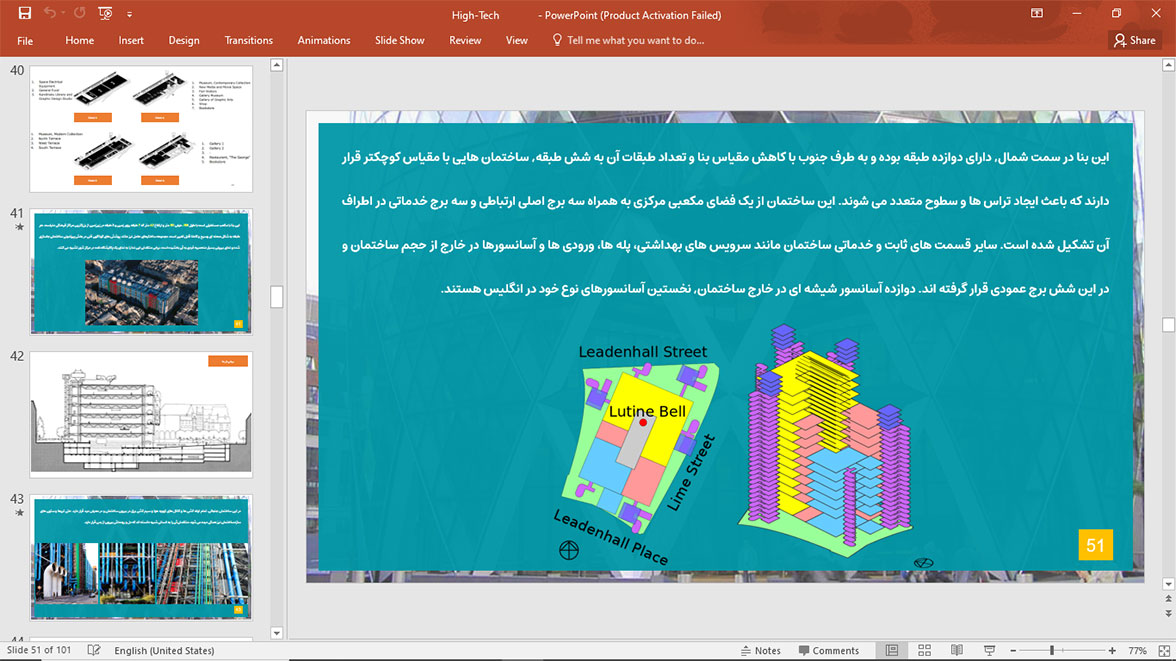Click the zoom slider handle
Image resolution: width=1176 pixels, height=661 pixels.
click(1052, 650)
